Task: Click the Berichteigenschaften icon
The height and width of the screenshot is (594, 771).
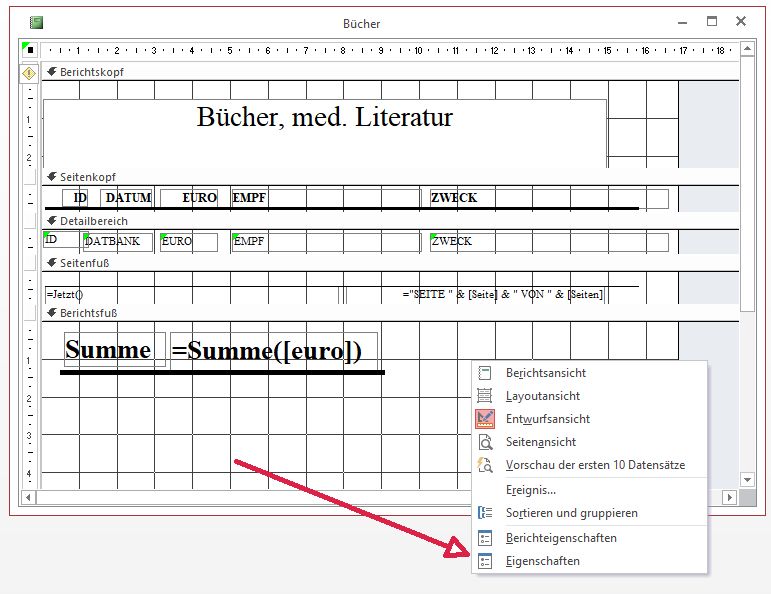Action: (485, 538)
